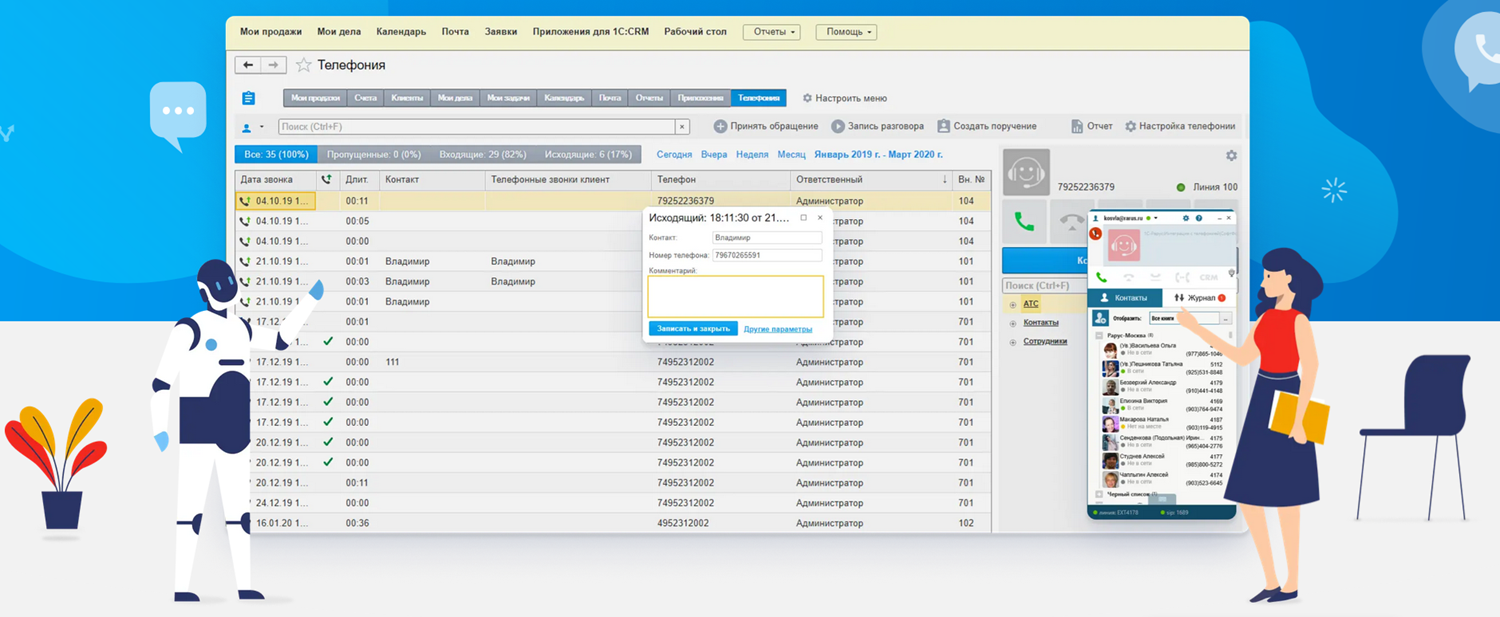Switch to the Клиенты tab
This screenshot has width=1500, height=617.
pos(407,98)
